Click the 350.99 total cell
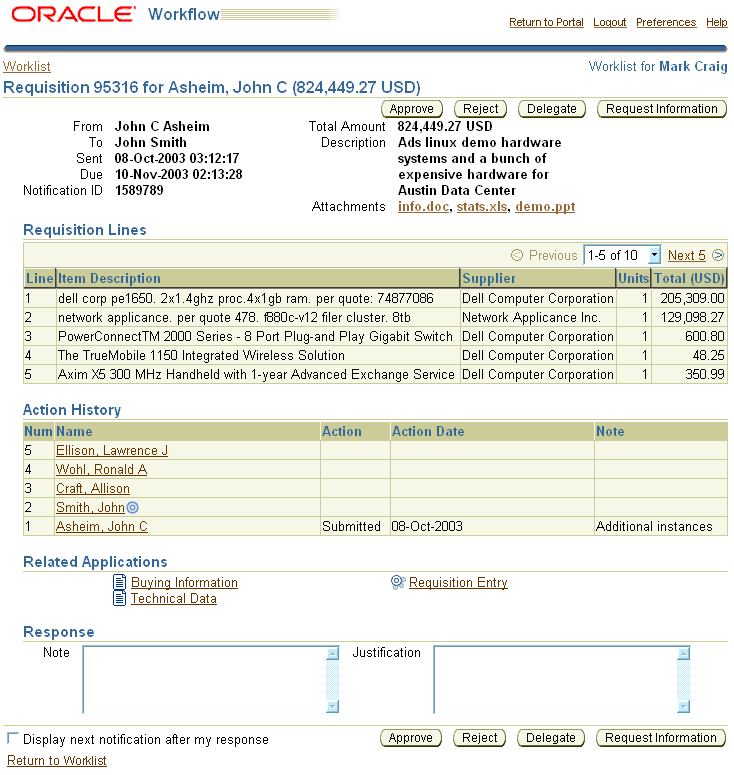This screenshot has height=775, width=734. click(x=690, y=375)
